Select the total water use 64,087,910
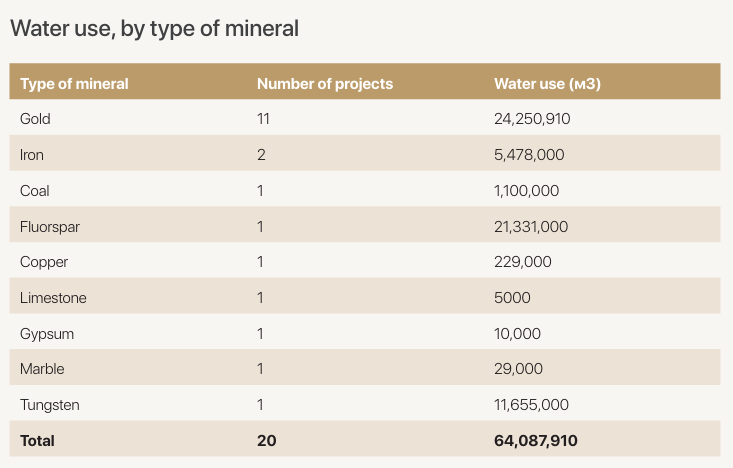733x468 pixels. click(x=536, y=440)
